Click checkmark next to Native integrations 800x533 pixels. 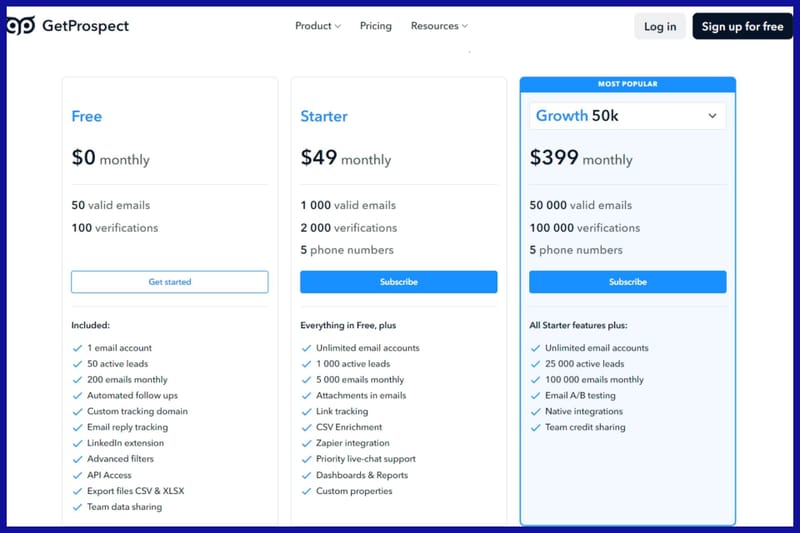click(535, 411)
